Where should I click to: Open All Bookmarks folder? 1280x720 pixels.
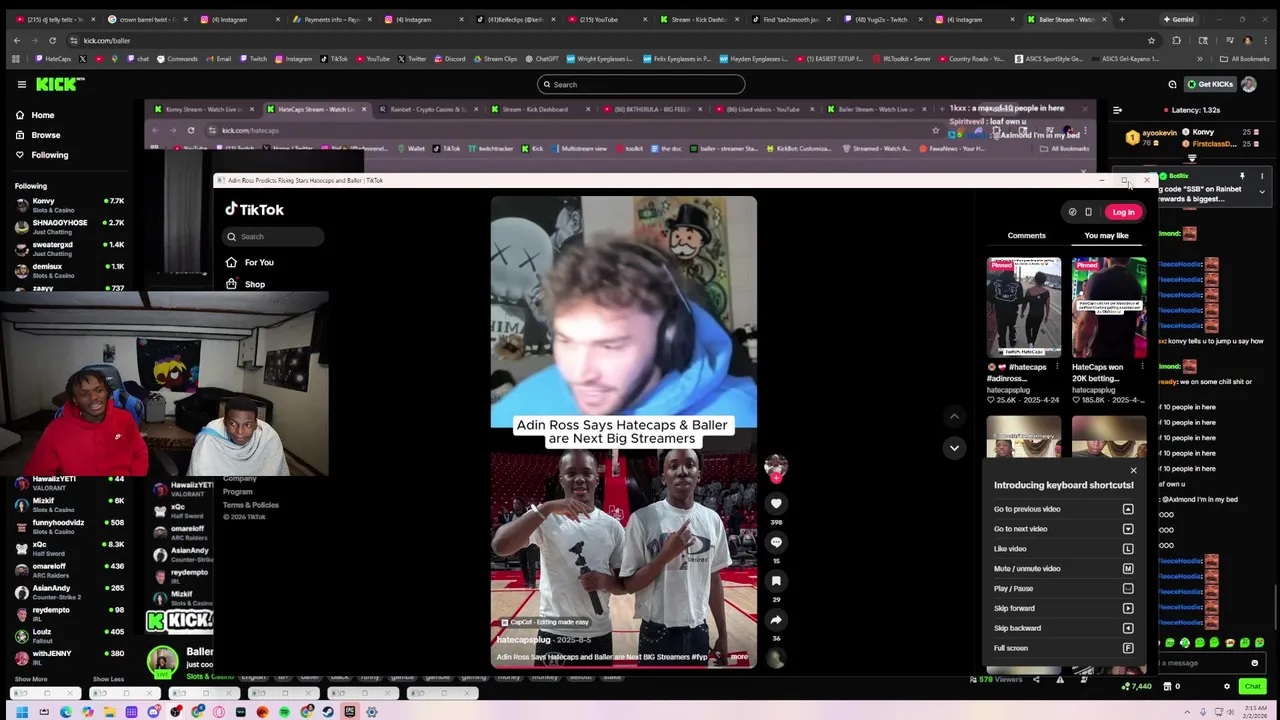pyautogui.click(x=1245, y=59)
